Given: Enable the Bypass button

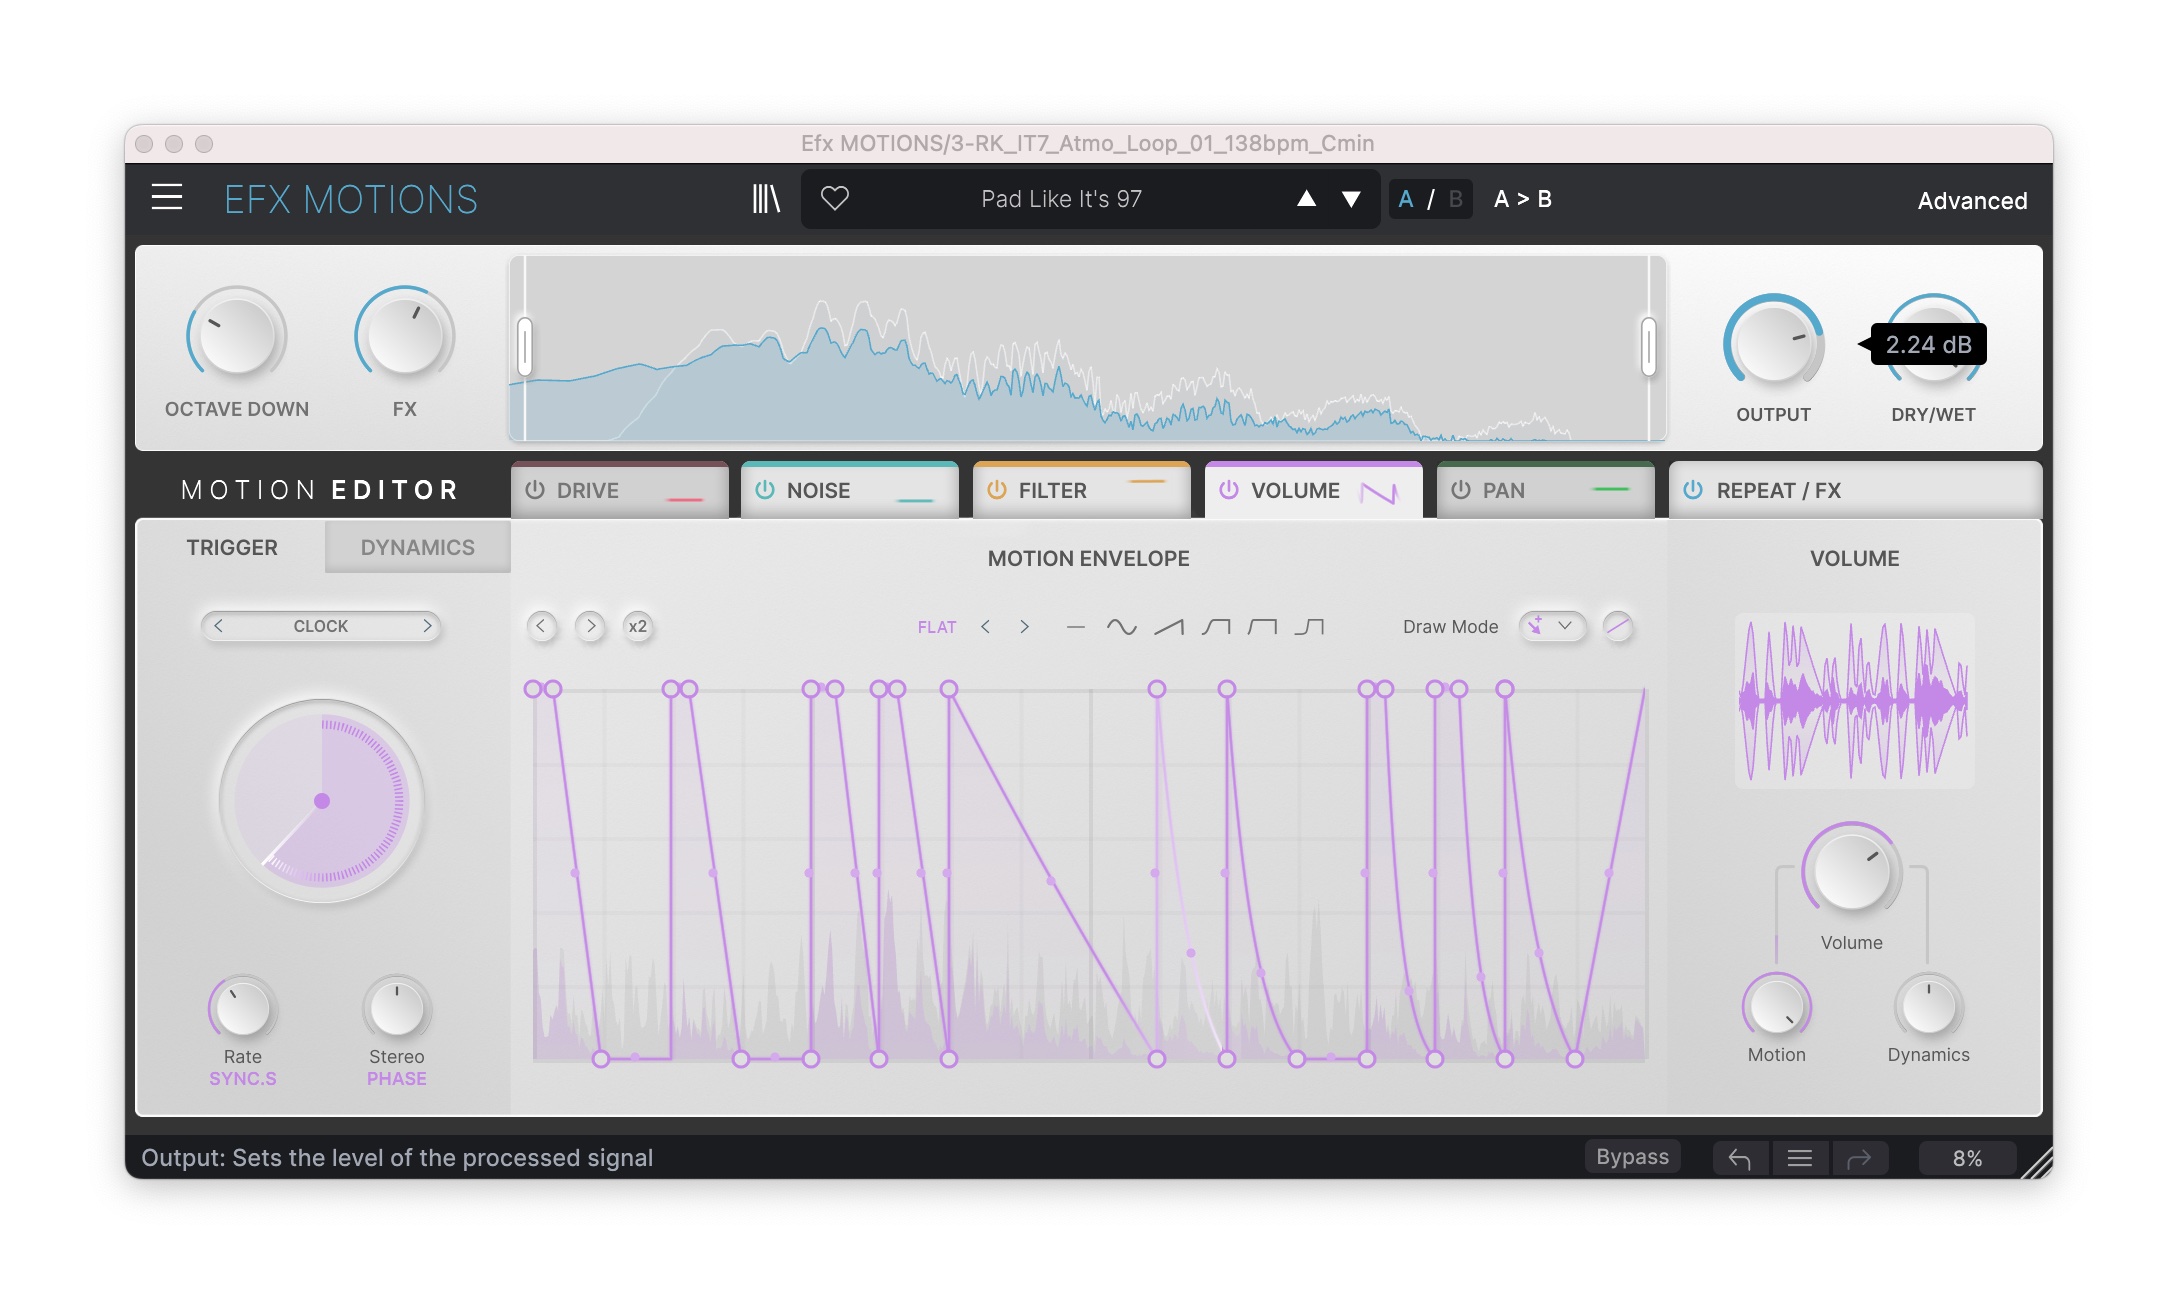Looking at the screenshot, I should point(1632,1156).
